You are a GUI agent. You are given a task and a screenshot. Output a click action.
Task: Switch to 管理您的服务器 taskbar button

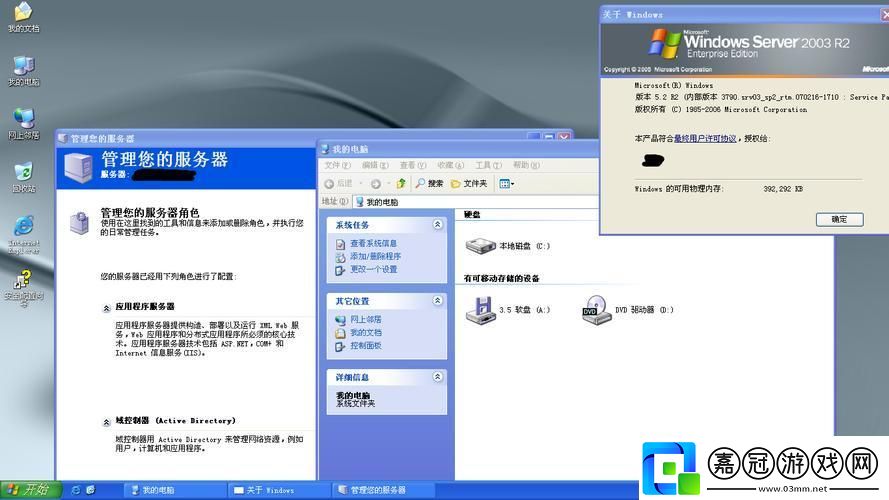click(383, 490)
